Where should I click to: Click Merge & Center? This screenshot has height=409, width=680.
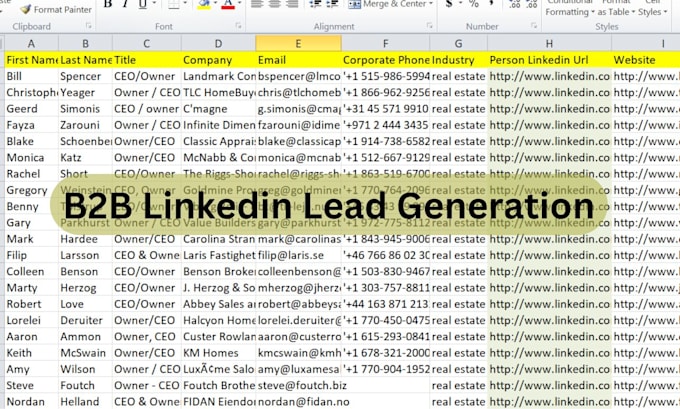click(x=387, y=4)
